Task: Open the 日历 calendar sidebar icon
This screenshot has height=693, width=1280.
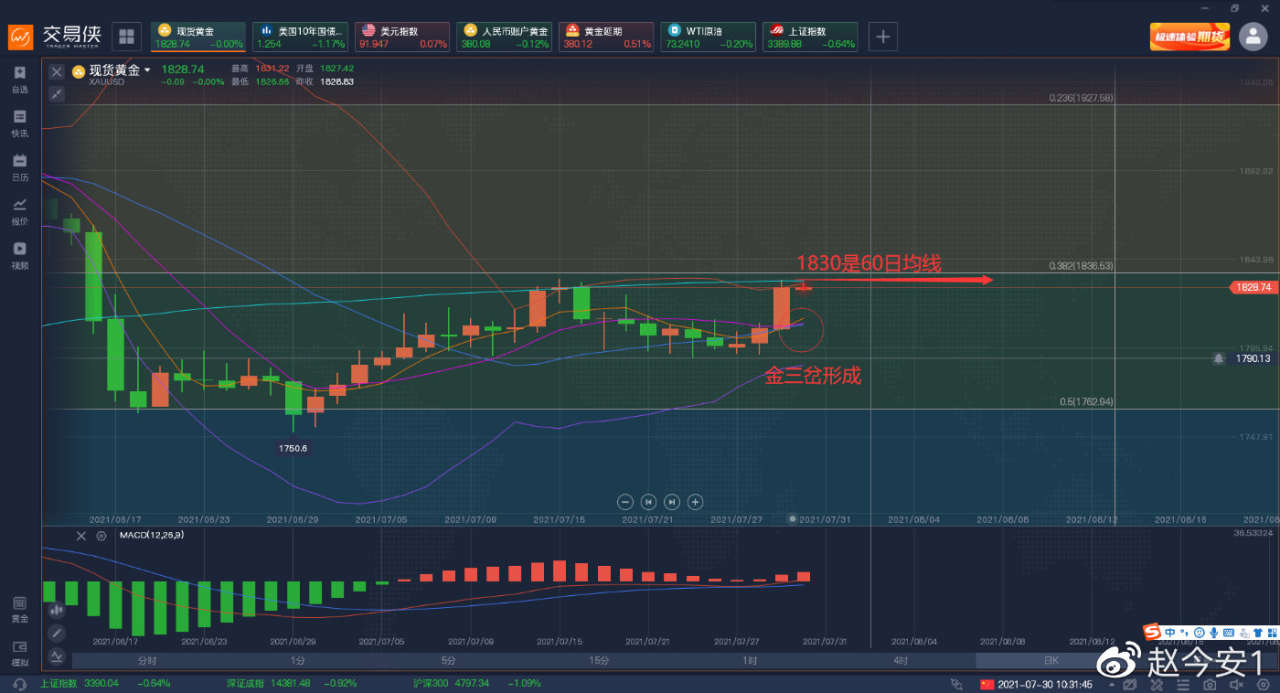Action: 20,167
